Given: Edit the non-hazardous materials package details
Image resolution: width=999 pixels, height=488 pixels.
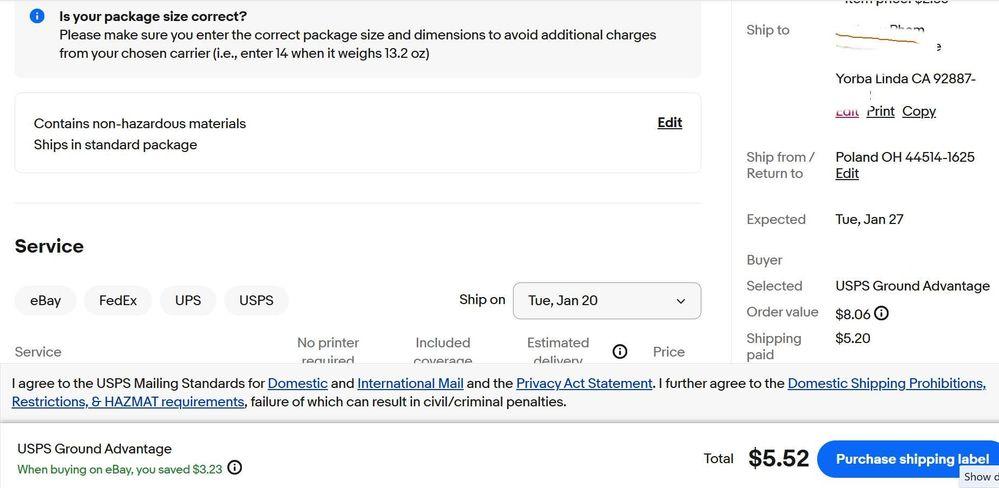Looking at the screenshot, I should pos(670,122).
